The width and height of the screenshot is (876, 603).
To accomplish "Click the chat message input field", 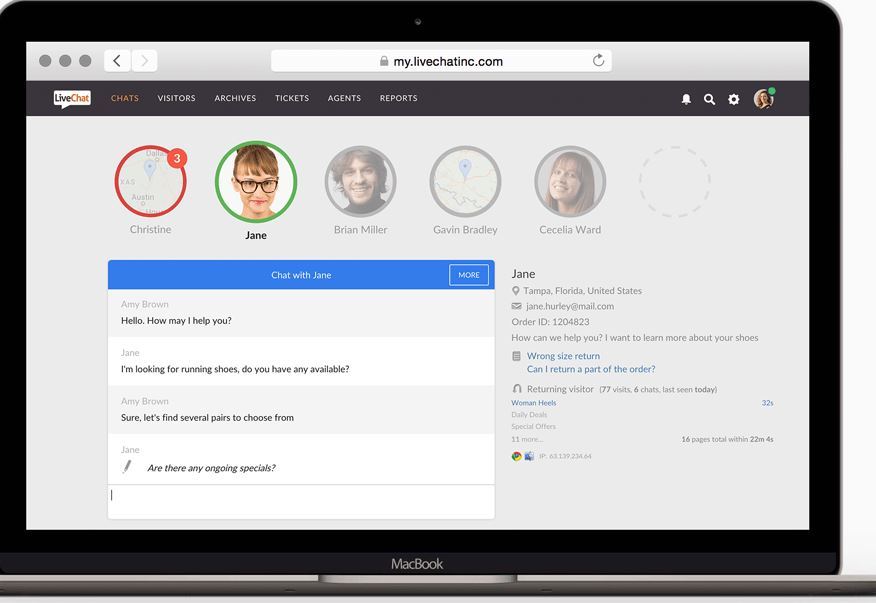I will tap(300, 501).
